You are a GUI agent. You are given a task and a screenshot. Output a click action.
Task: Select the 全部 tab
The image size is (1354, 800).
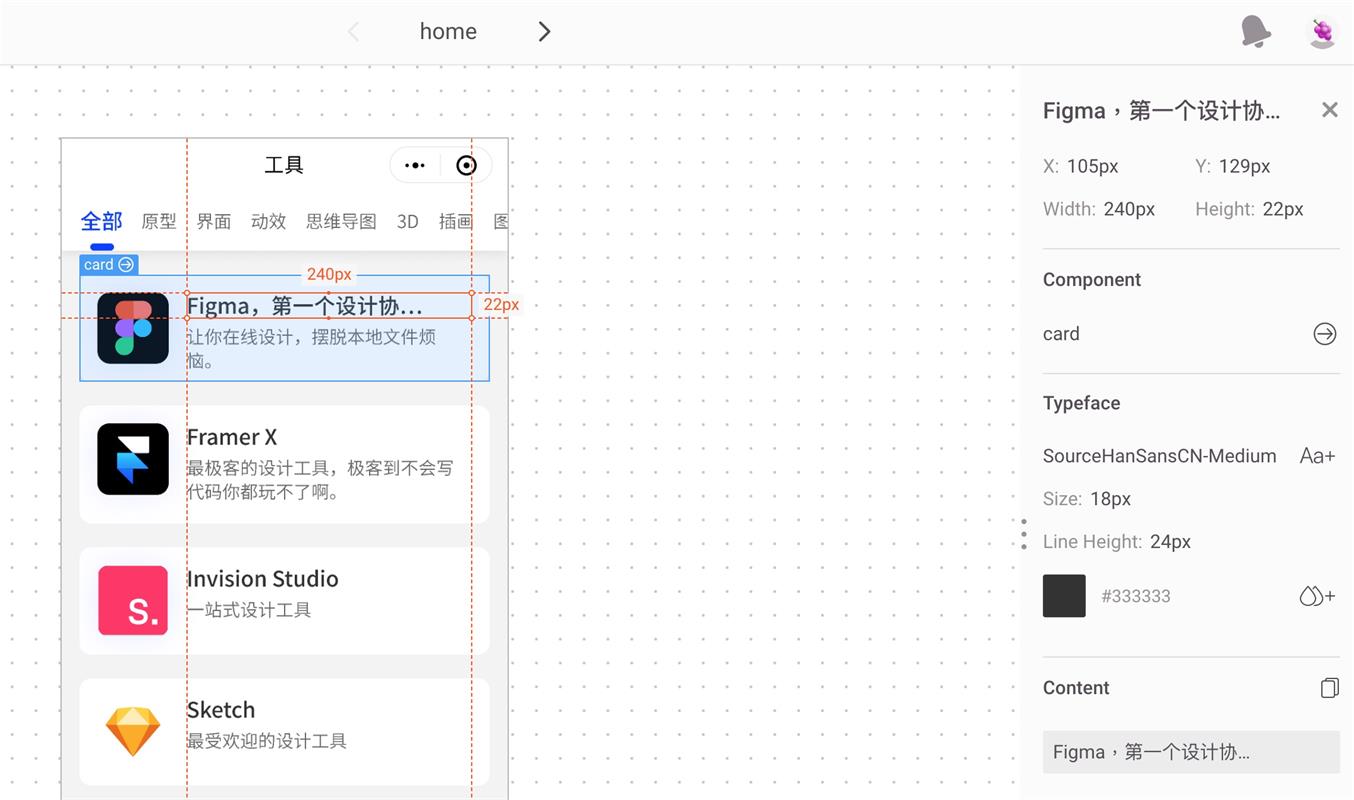click(x=101, y=221)
